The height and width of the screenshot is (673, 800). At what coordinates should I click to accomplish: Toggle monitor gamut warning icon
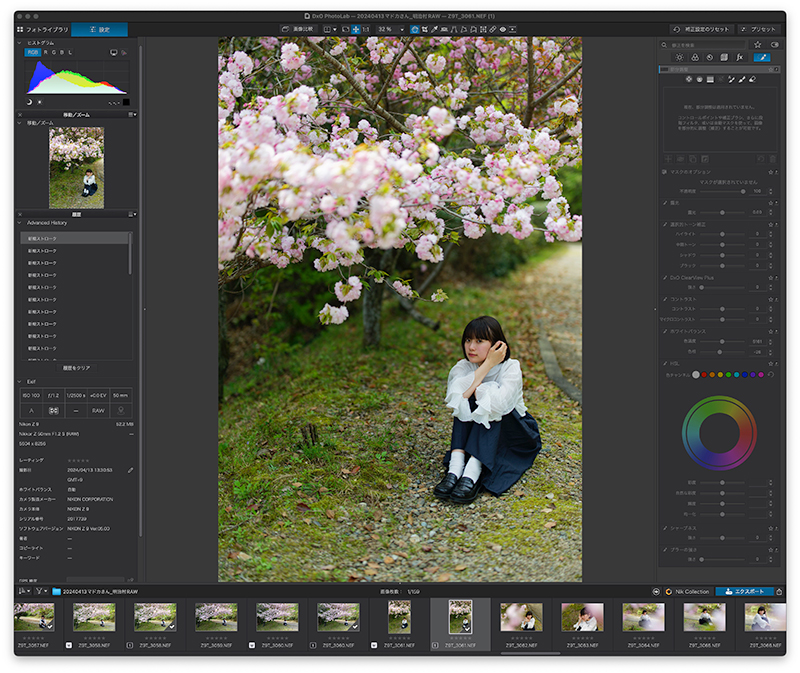pyautogui.click(x=114, y=53)
